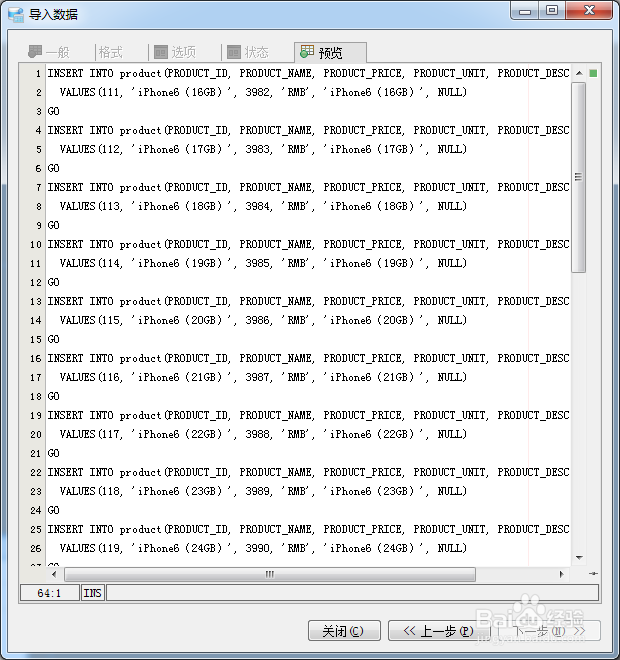Click VALUES(114 line with 3985
This screenshot has width=620, height=660.
click(263, 263)
